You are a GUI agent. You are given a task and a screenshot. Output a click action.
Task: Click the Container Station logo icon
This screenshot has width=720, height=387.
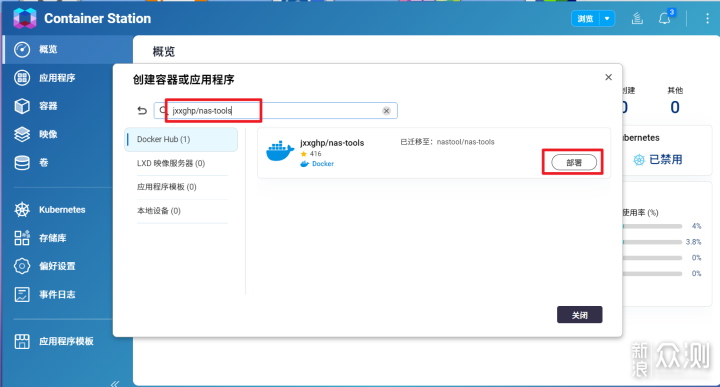(x=25, y=18)
